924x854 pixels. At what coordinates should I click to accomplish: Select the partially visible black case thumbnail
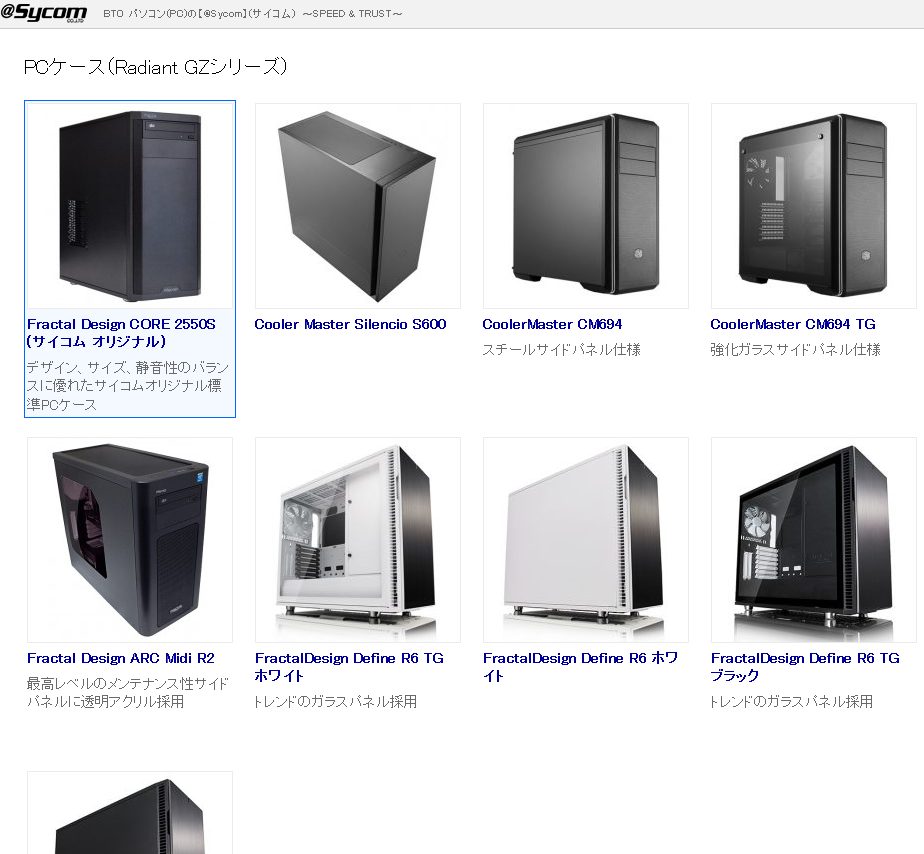click(130, 813)
